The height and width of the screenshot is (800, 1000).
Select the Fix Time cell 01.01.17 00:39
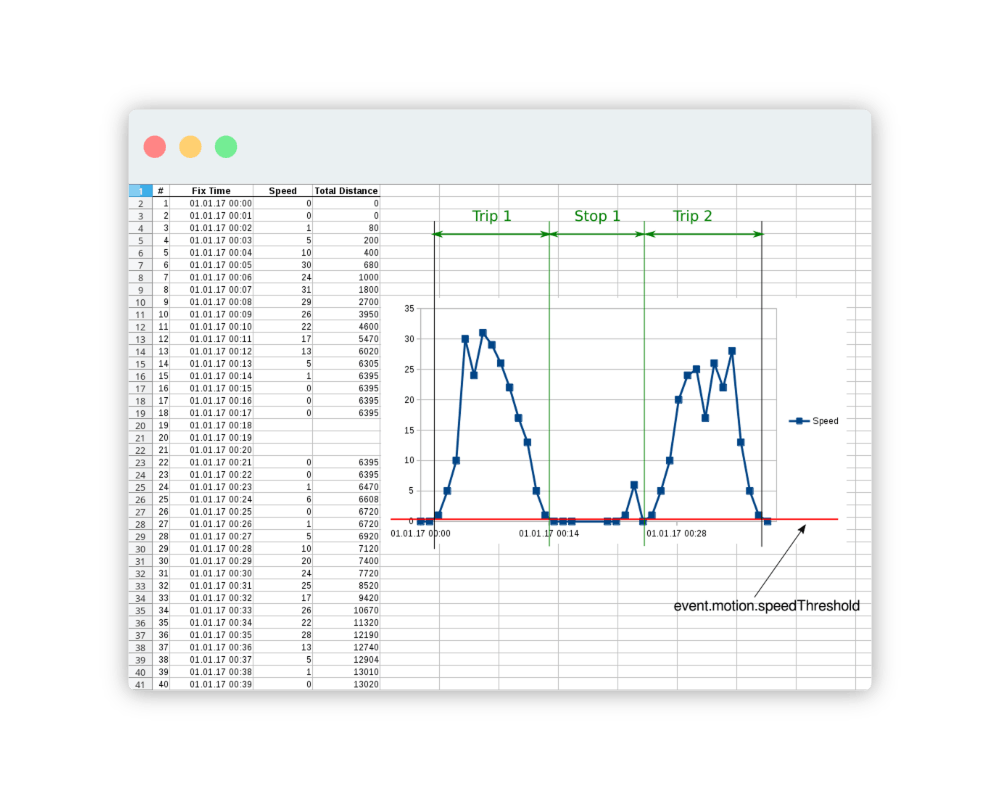tap(220, 684)
